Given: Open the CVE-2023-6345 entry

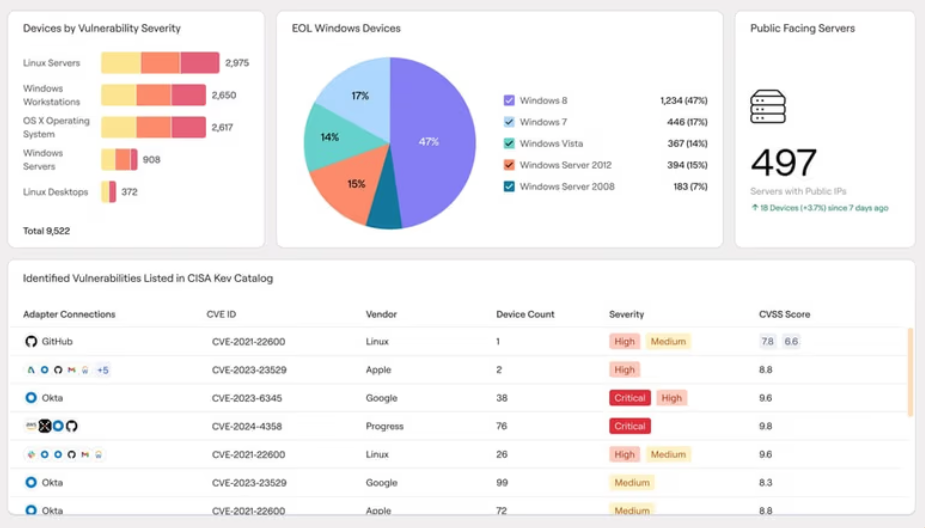Looking at the screenshot, I should [x=246, y=398].
